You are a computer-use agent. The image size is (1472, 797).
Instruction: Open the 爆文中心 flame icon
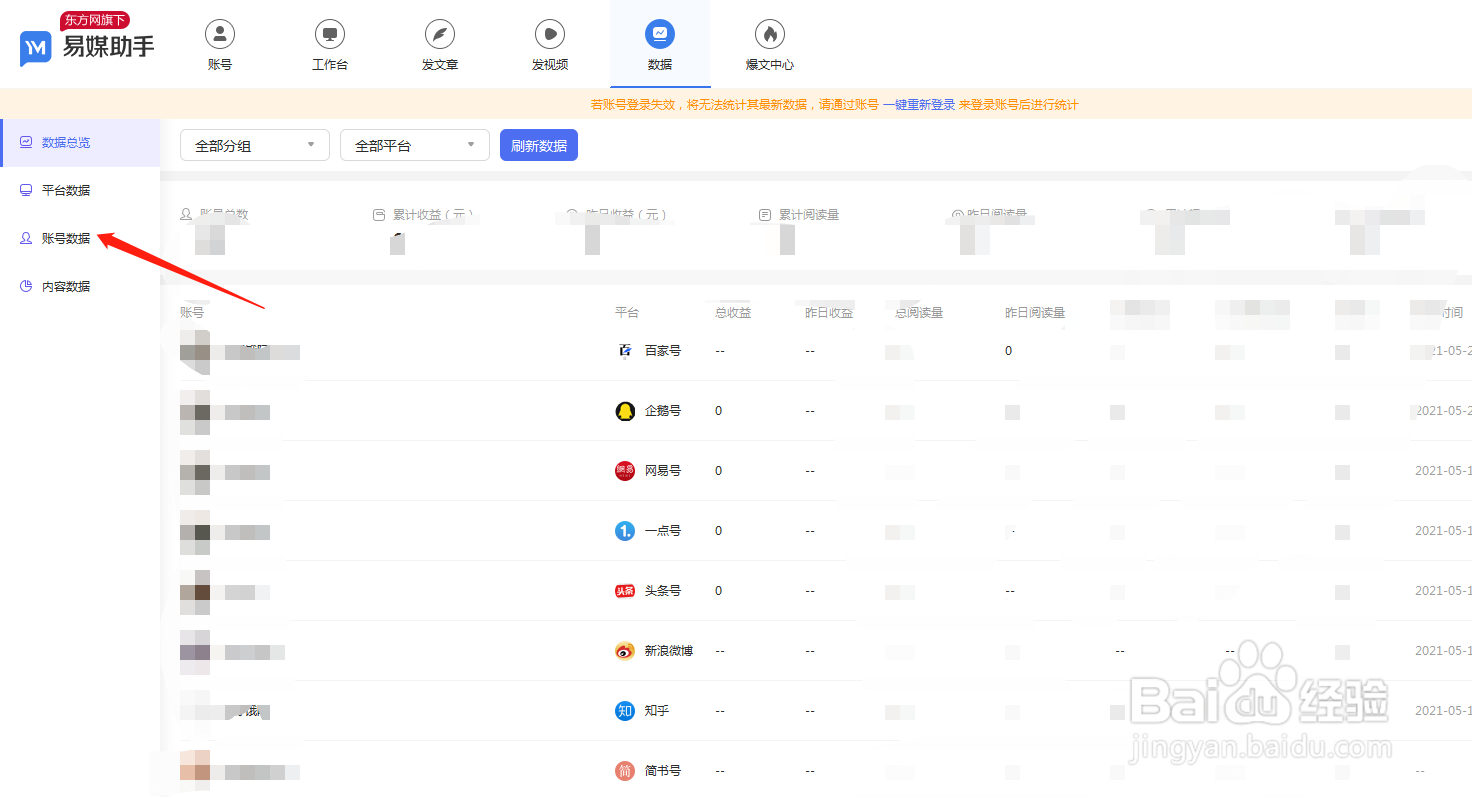(x=770, y=34)
